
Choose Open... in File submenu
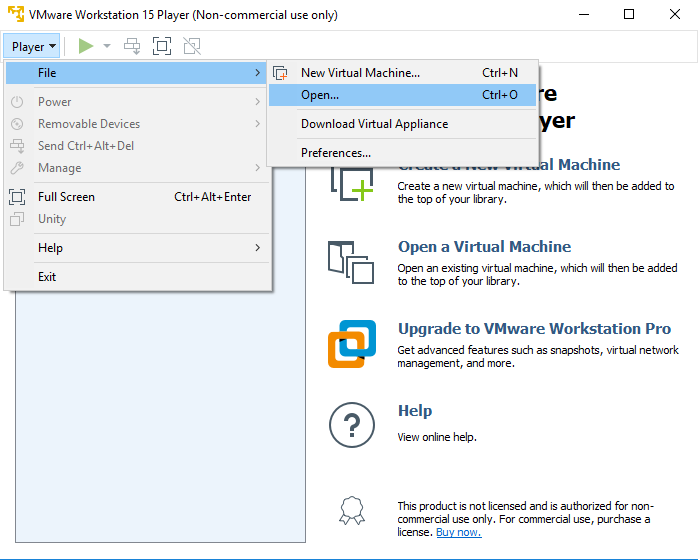[x=402, y=95]
